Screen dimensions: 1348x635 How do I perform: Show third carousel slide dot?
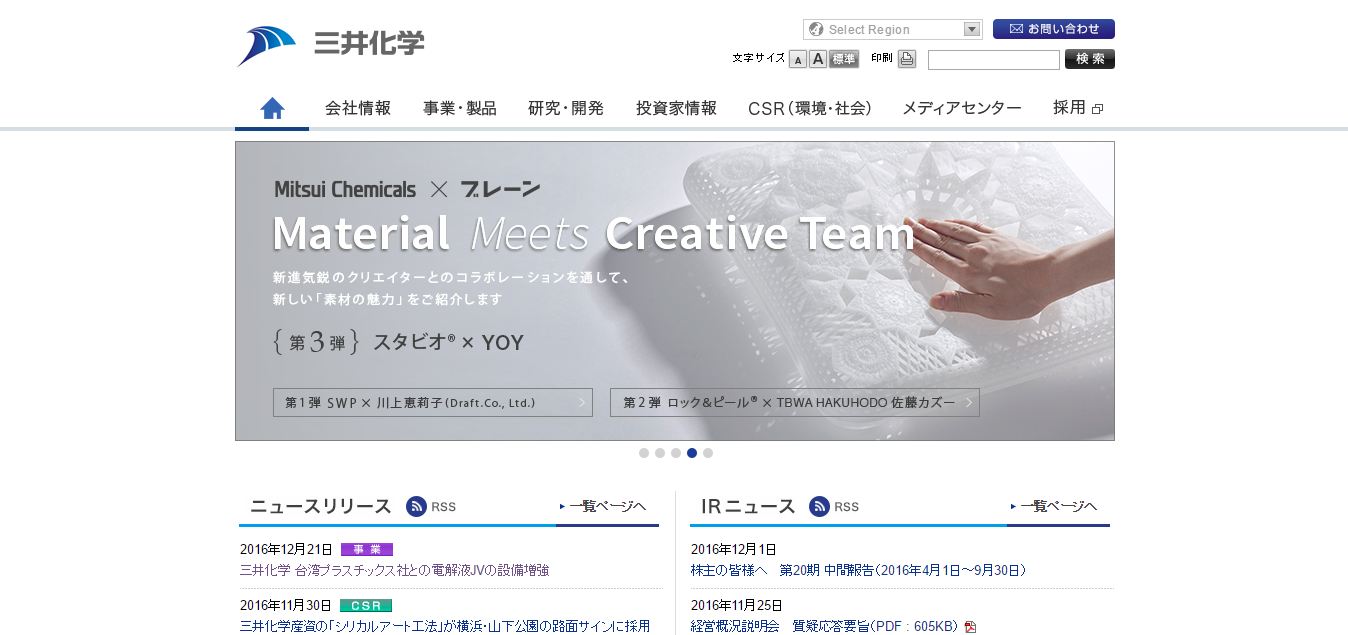[x=676, y=453]
